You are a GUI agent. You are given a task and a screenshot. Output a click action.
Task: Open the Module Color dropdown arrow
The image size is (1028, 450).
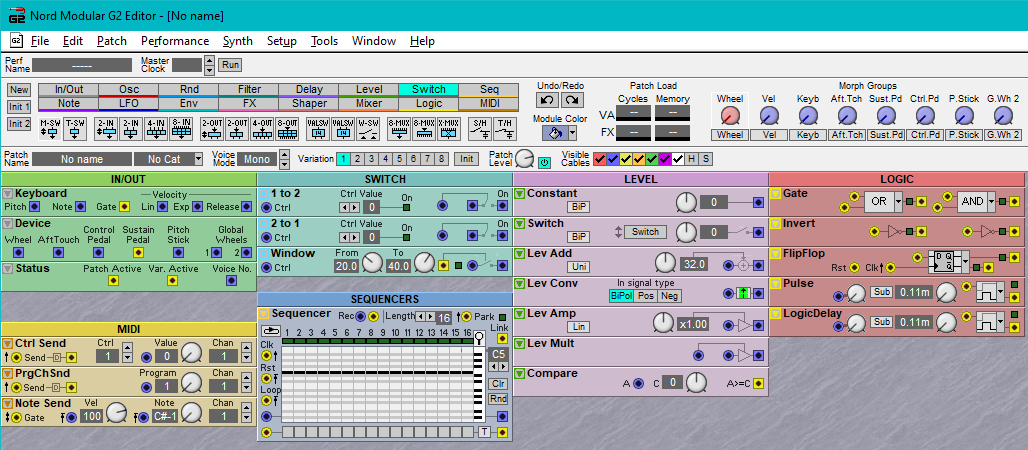coord(571,133)
